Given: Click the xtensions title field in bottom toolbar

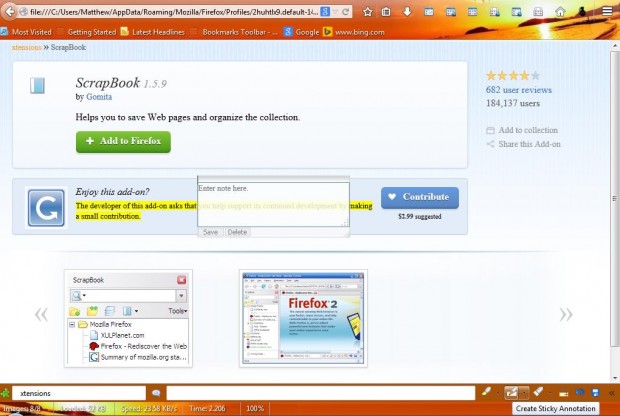Looking at the screenshot, I should [x=79, y=393].
